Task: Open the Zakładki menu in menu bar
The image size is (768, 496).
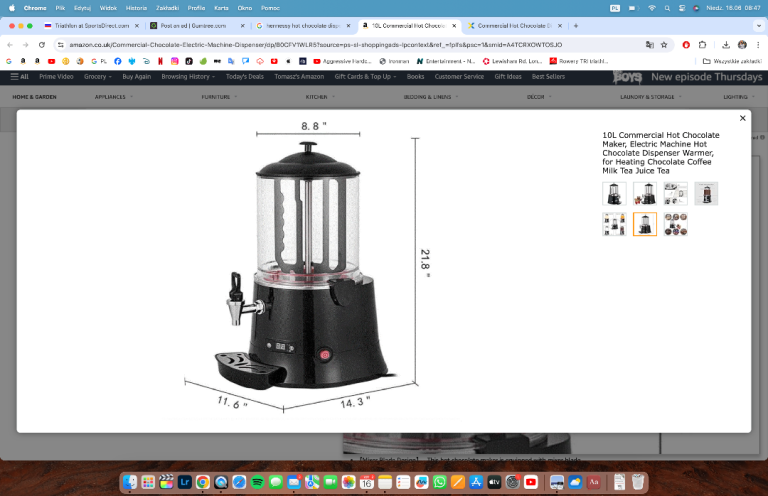Action: 168,8
